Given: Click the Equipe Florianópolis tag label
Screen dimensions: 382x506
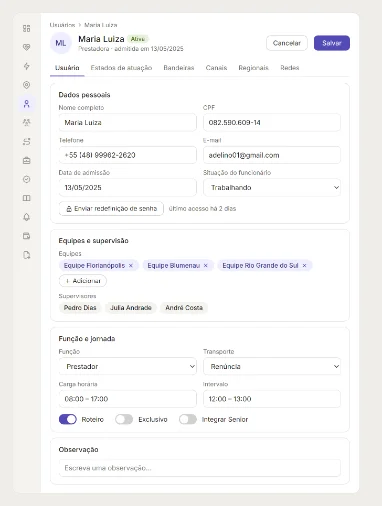Looking at the screenshot, I should [94, 265].
